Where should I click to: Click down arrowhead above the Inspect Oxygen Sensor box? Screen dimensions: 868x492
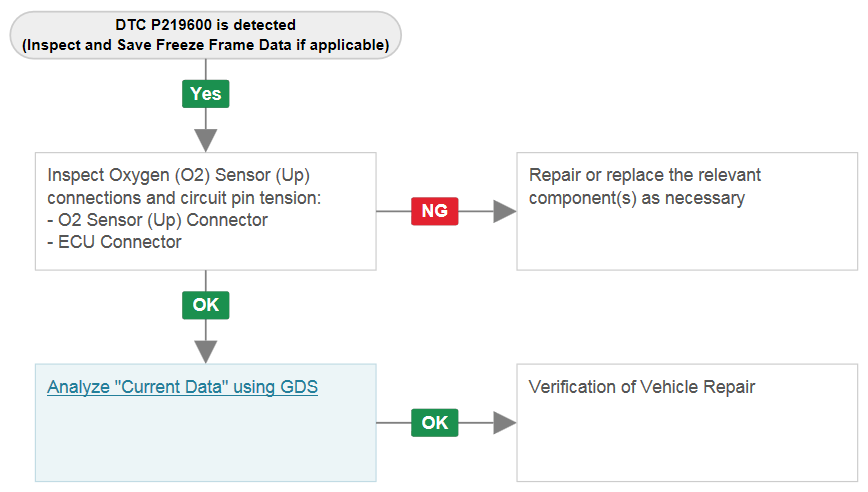coord(205,141)
